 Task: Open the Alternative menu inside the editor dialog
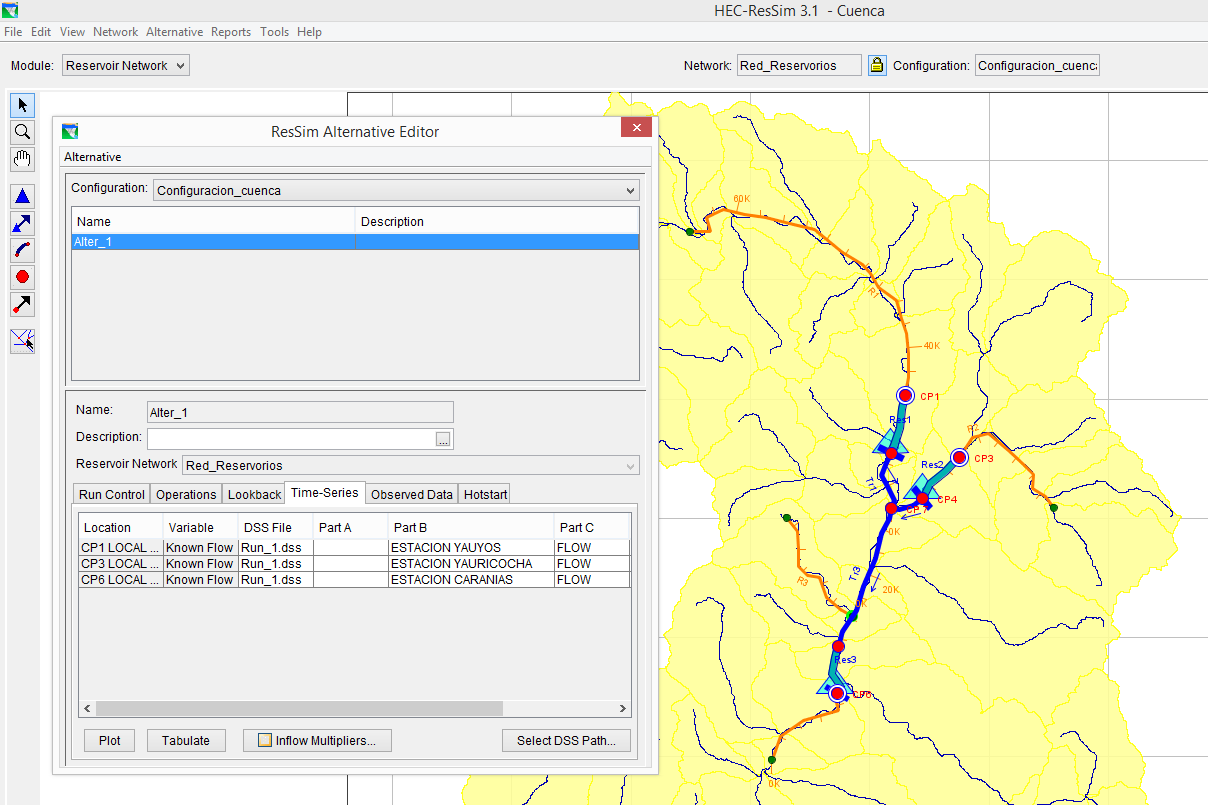pyautogui.click(x=93, y=157)
